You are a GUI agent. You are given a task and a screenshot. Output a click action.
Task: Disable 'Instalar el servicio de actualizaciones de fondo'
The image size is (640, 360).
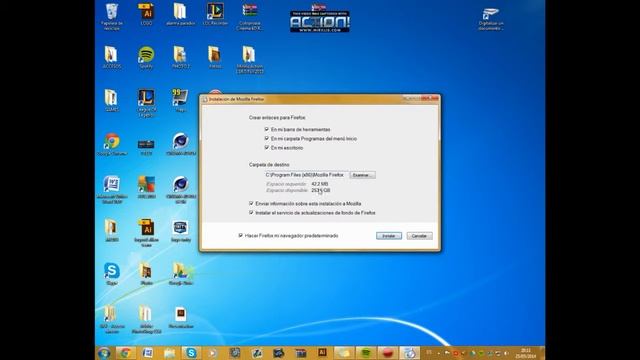click(x=251, y=213)
